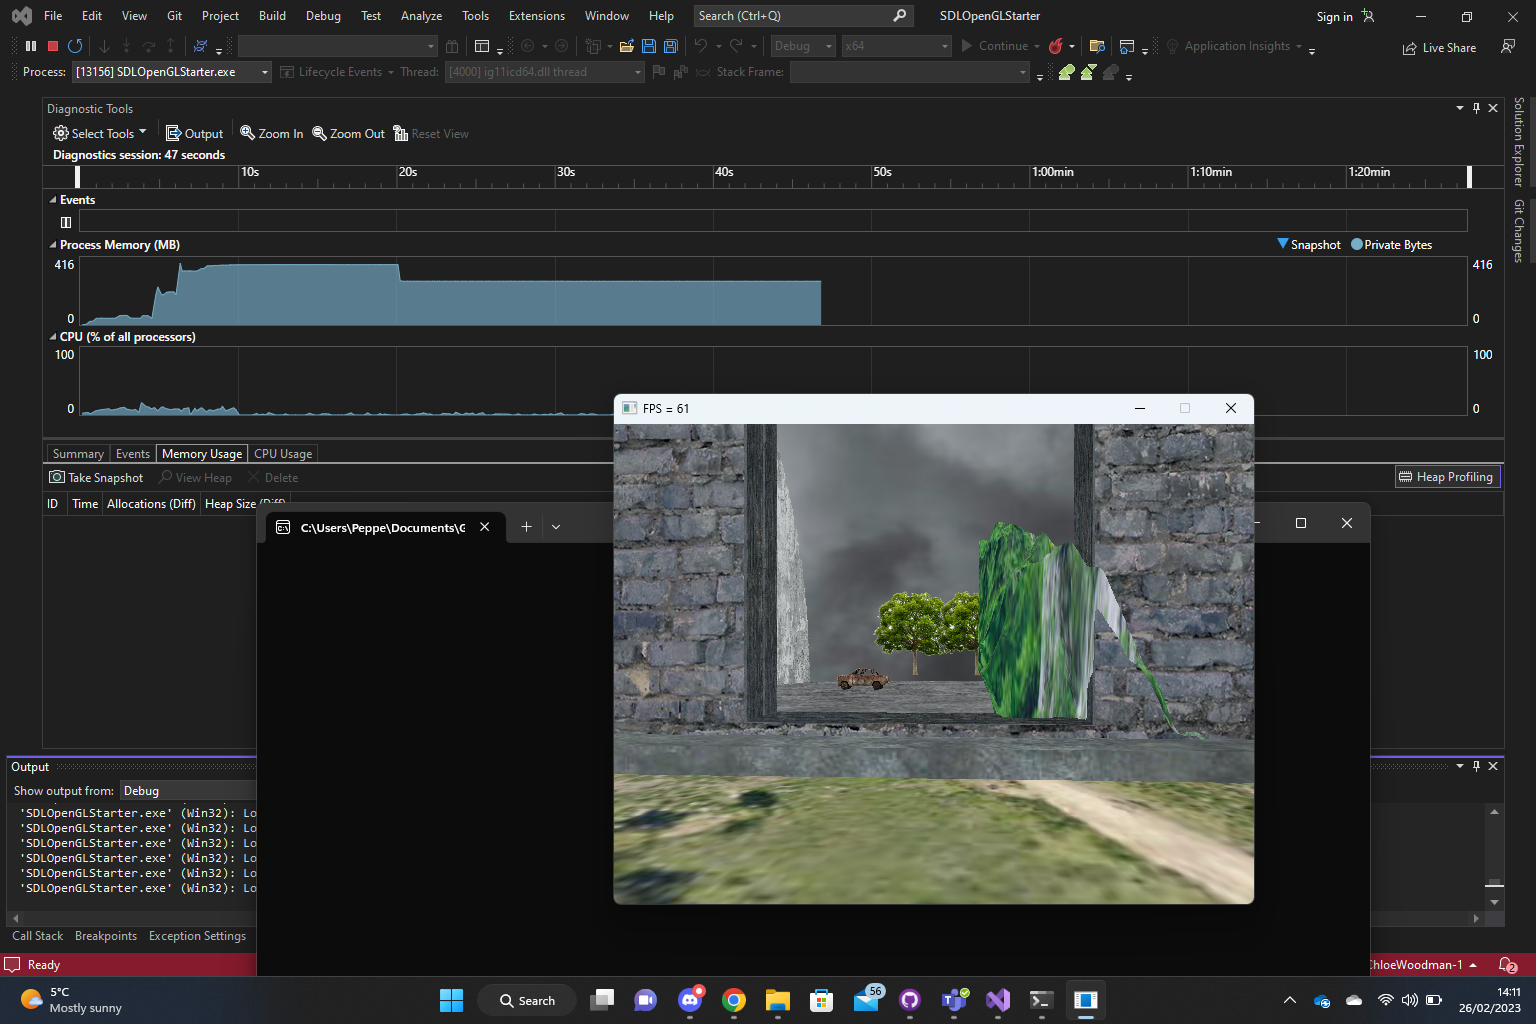
Task: Restart debugging with the circular arrow
Action: [x=75, y=46]
